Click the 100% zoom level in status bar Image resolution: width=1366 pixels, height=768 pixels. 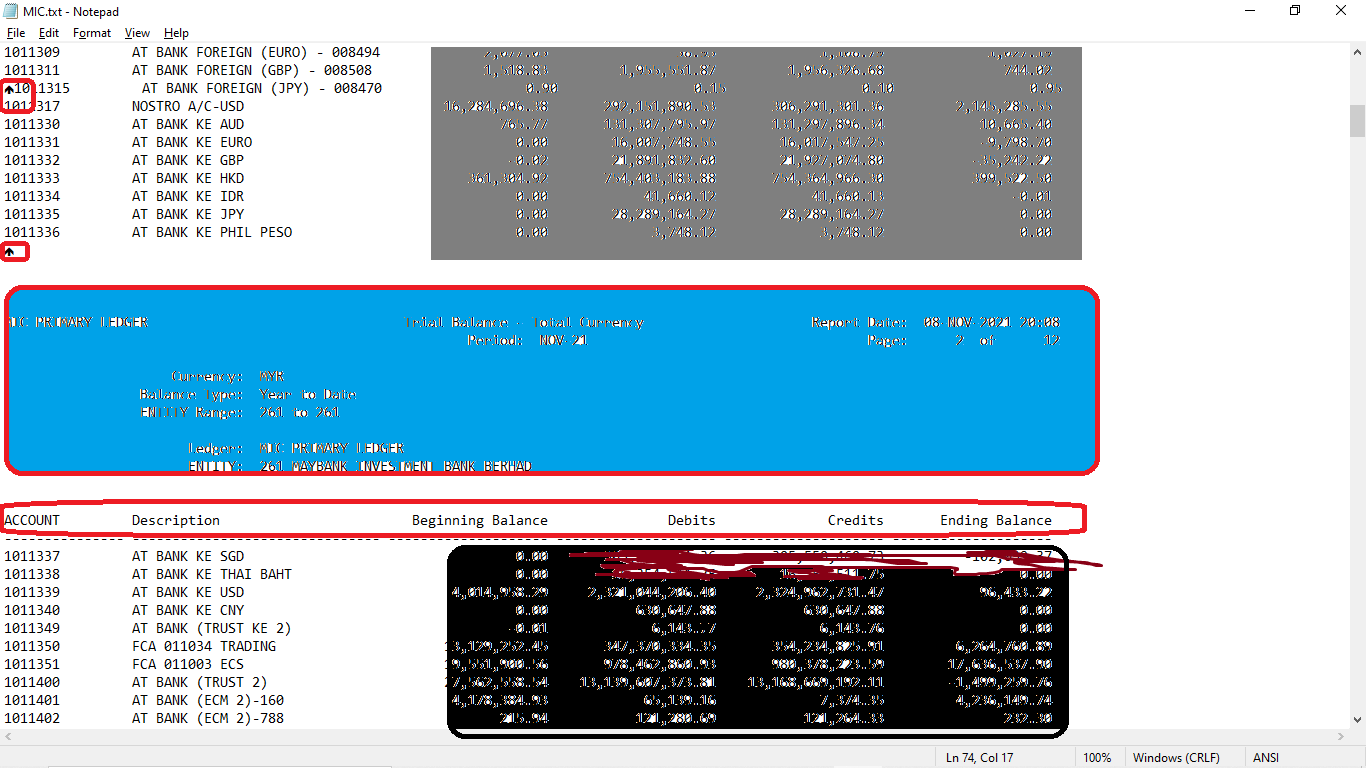point(1097,757)
